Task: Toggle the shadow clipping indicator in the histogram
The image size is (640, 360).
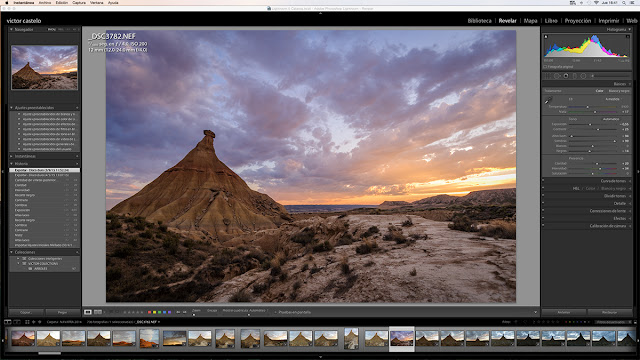Action: click(x=546, y=37)
